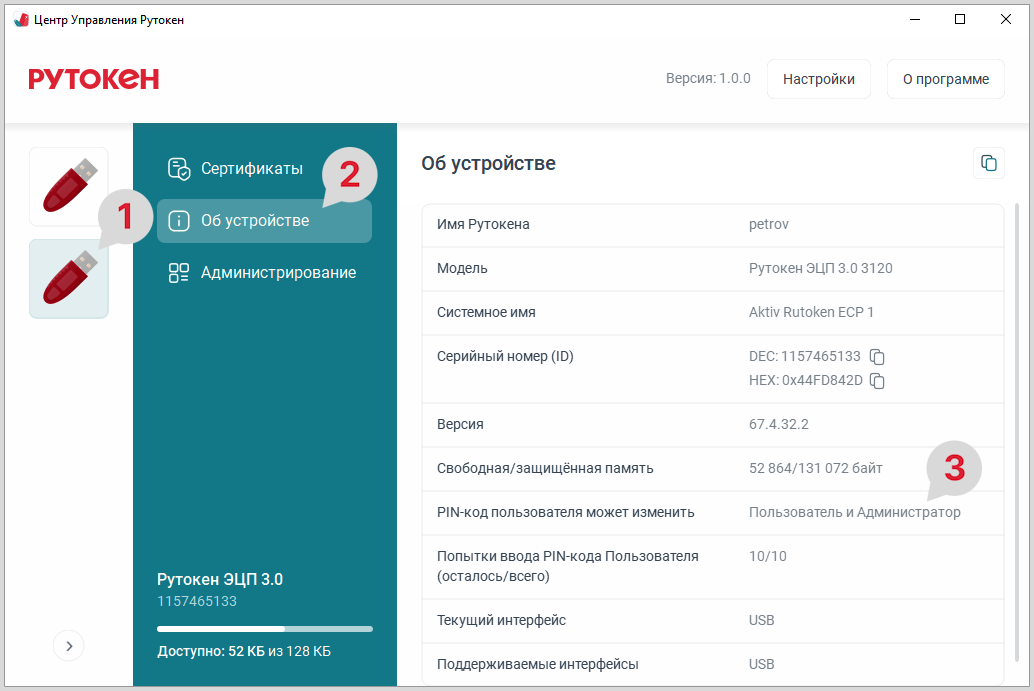Click the Администрирование grid icon
Image resolution: width=1034 pixels, height=691 pixels.
[x=179, y=273]
